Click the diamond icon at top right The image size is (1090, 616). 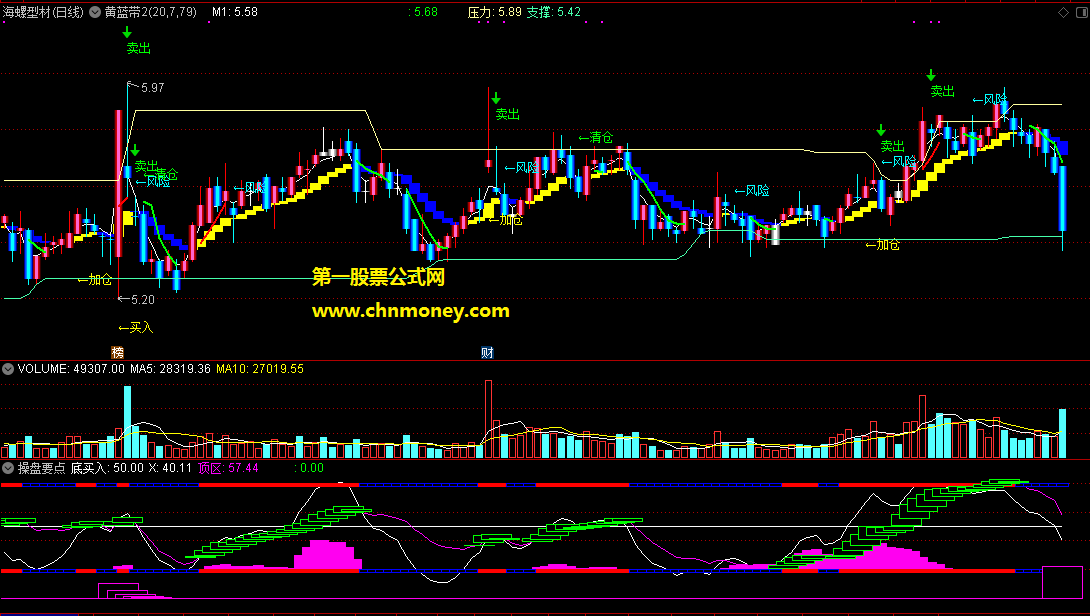pyautogui.click(x=1063, y=13)
